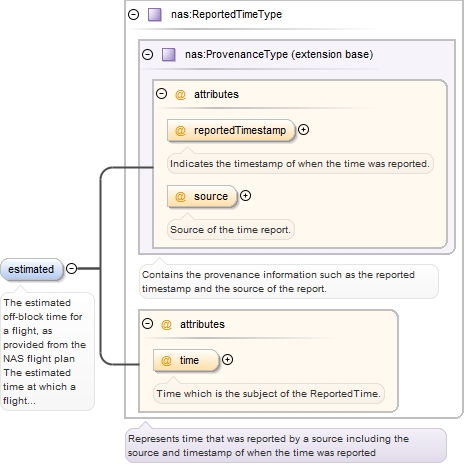The height and width of the screenshot is (466, 465).
Task: Select the time attribute box
Action: pyautogui.click(x=186, y=360)
